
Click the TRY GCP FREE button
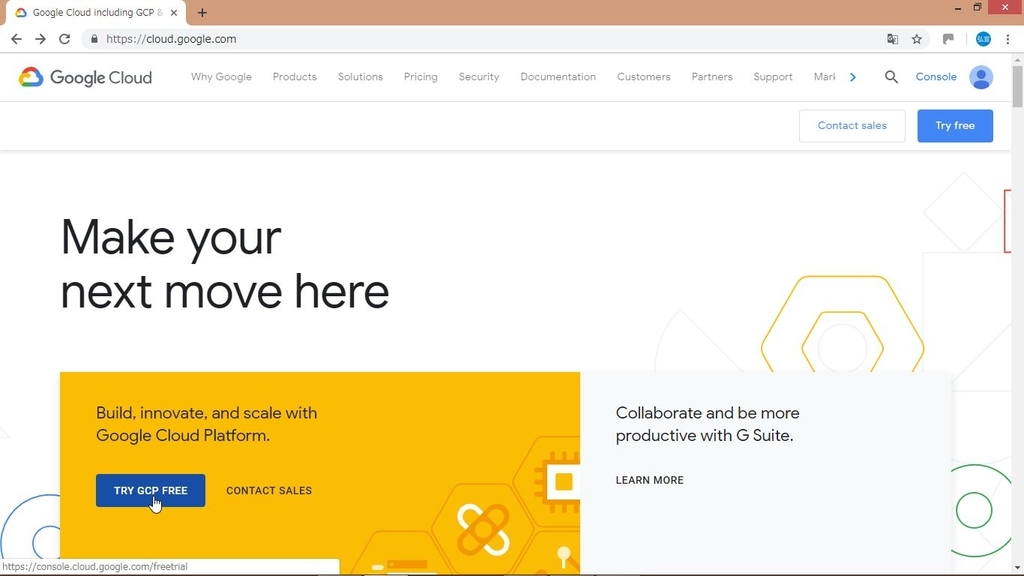pos(150,490)
